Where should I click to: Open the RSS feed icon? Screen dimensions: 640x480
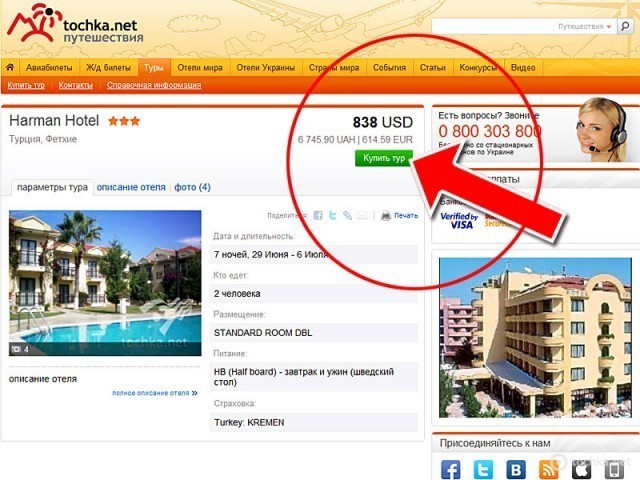548,469
